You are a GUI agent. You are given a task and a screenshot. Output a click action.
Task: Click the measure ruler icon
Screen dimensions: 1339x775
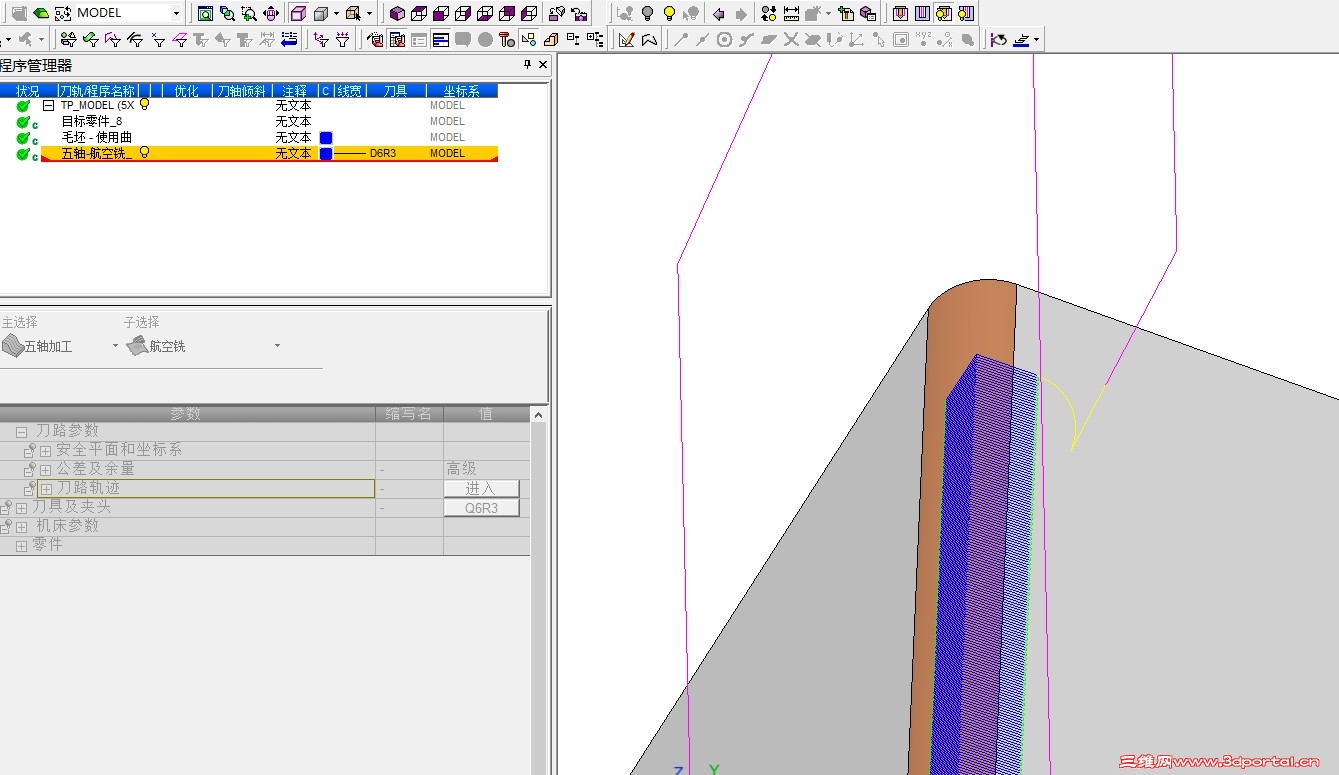tap(791, 14)
